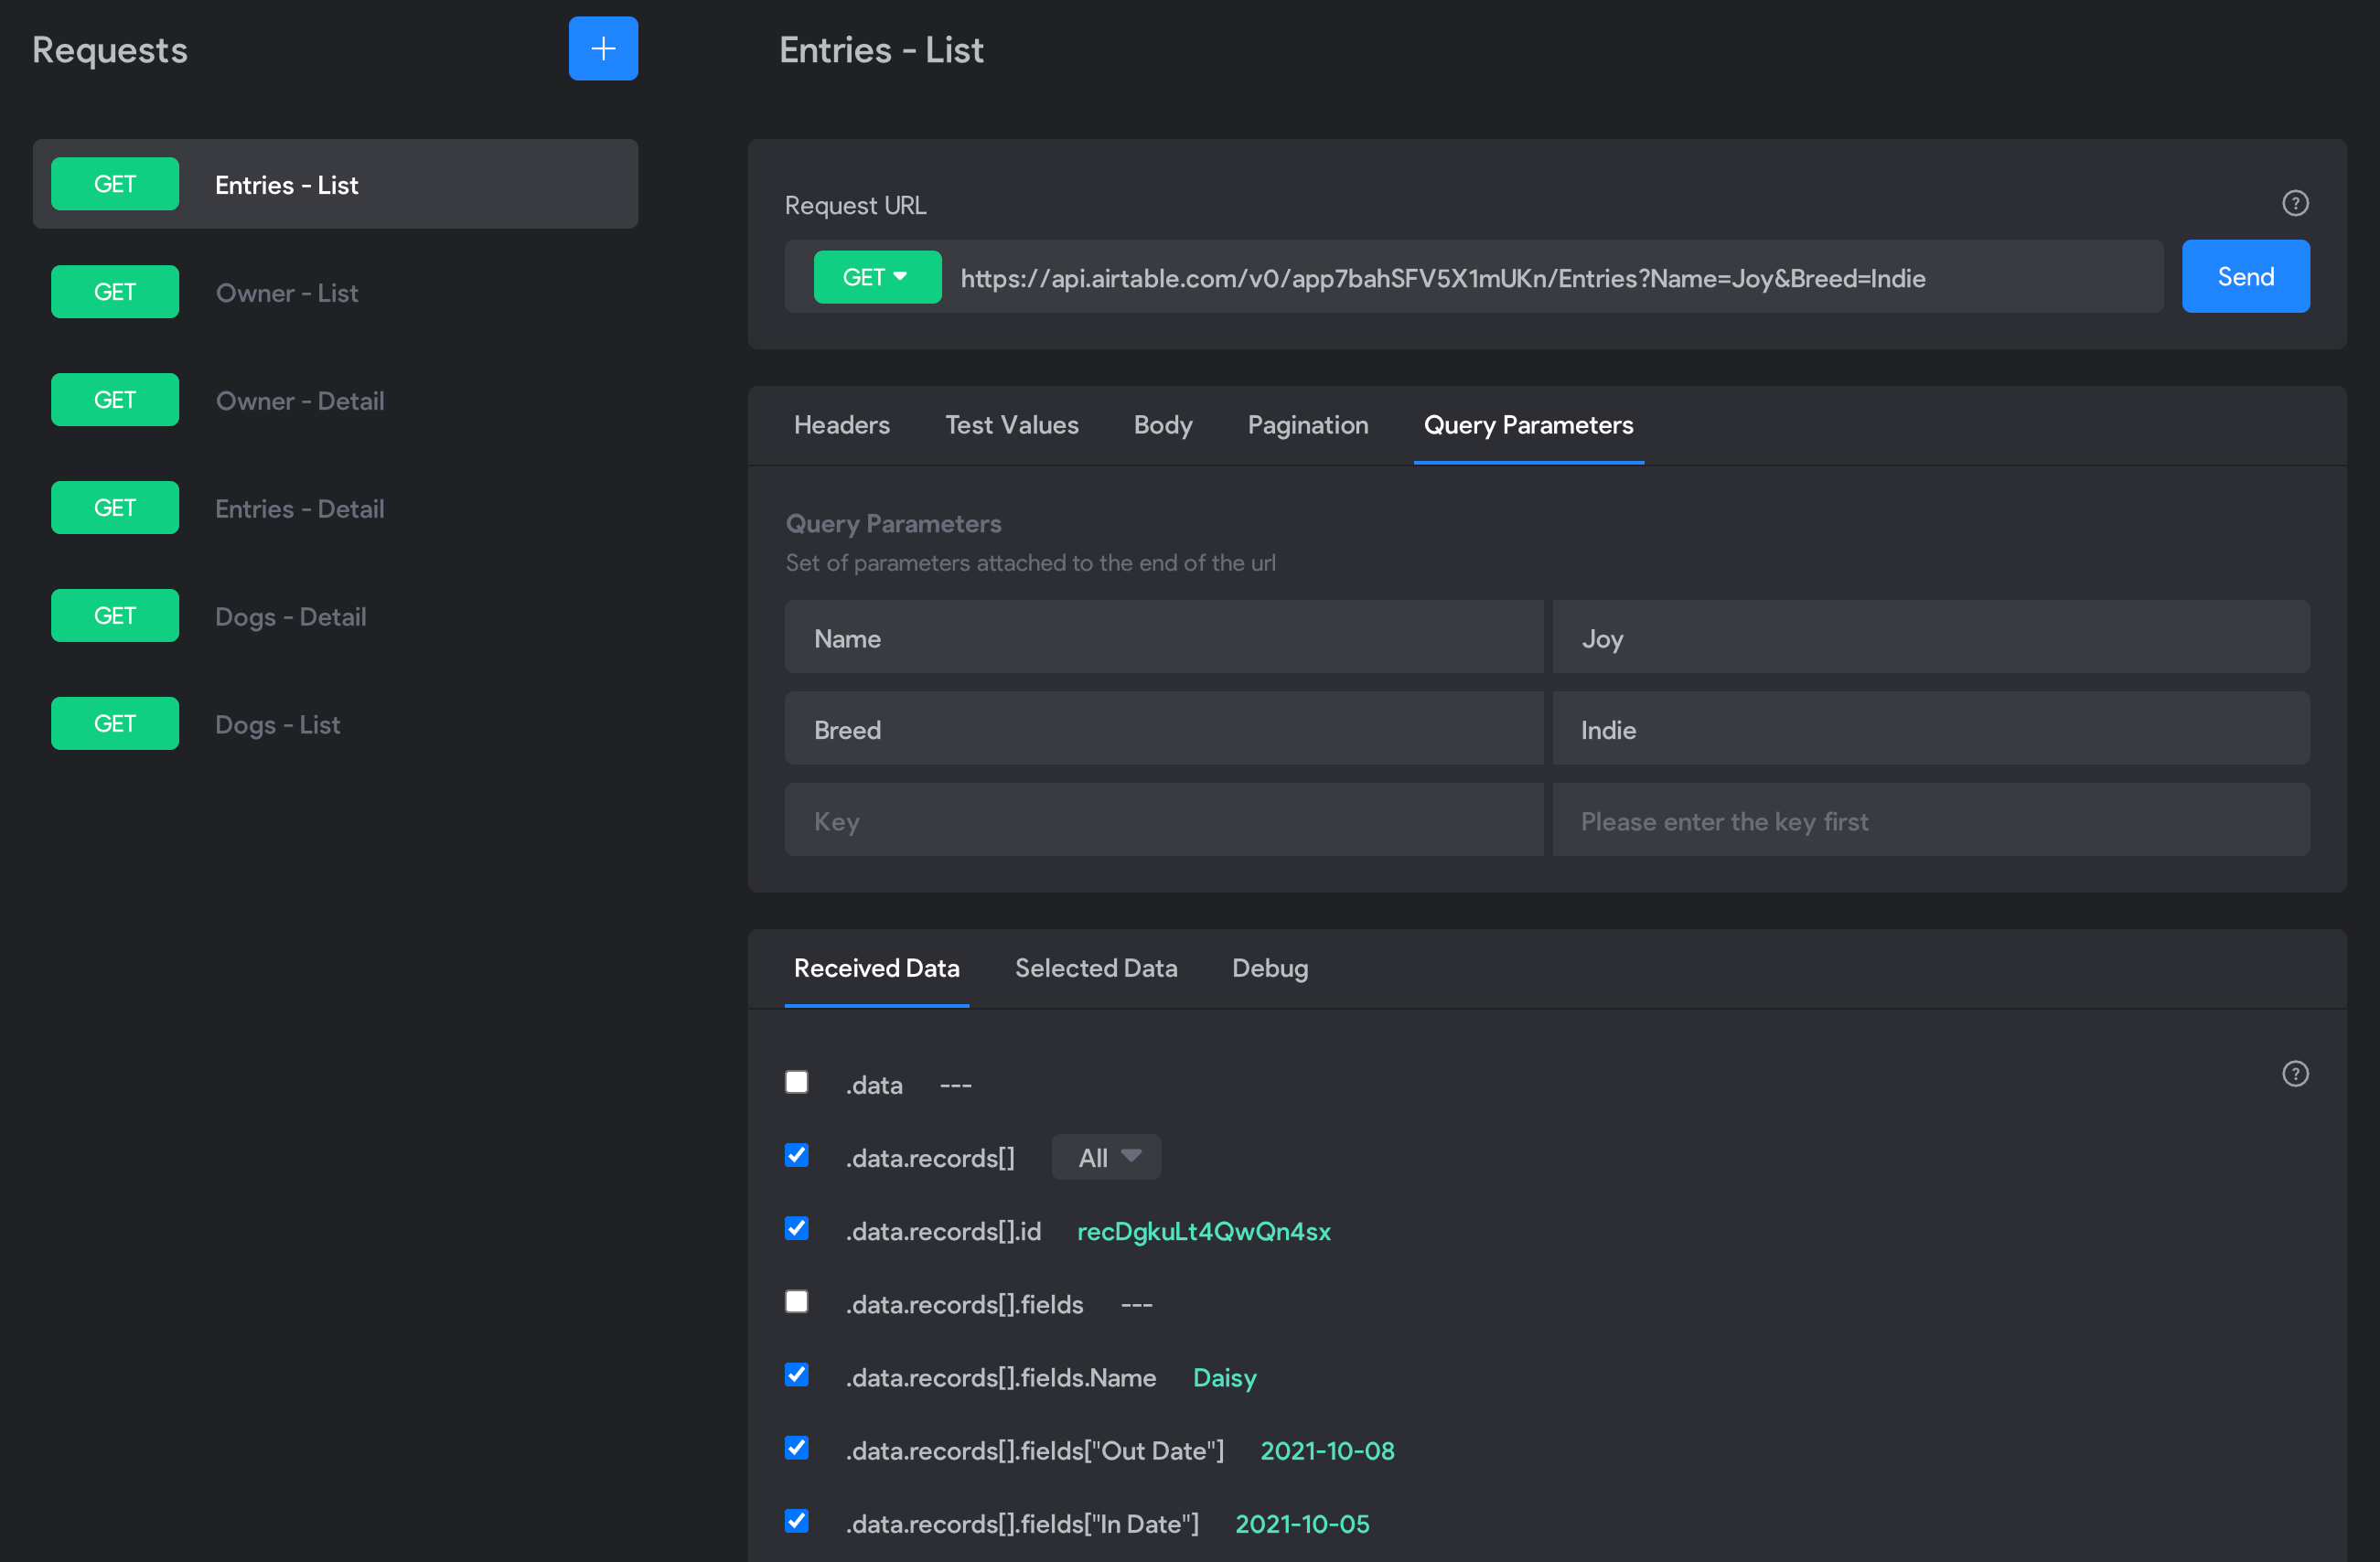The height and width of the screenshot is (1562, 2380).
Task: Open the Body tab
Action: [1163, 425]
